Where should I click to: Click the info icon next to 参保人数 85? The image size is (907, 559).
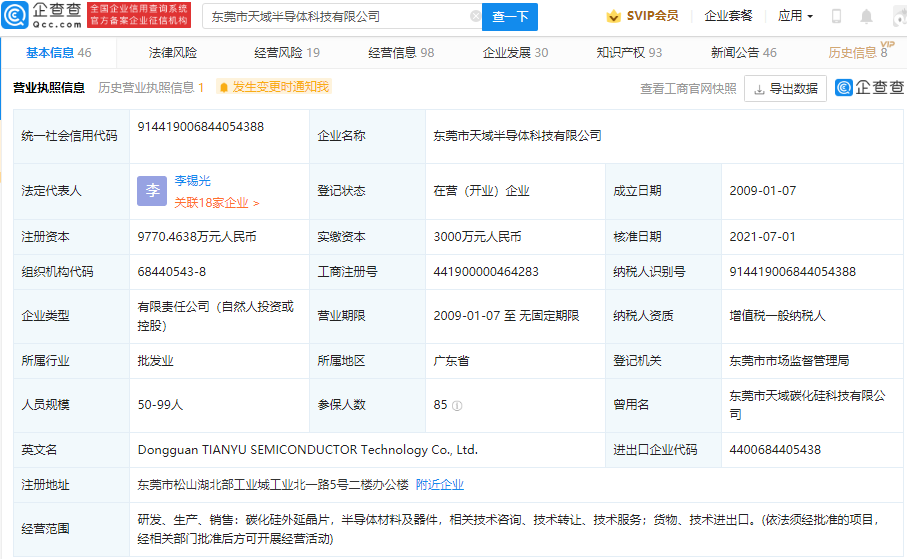(457, 406)
